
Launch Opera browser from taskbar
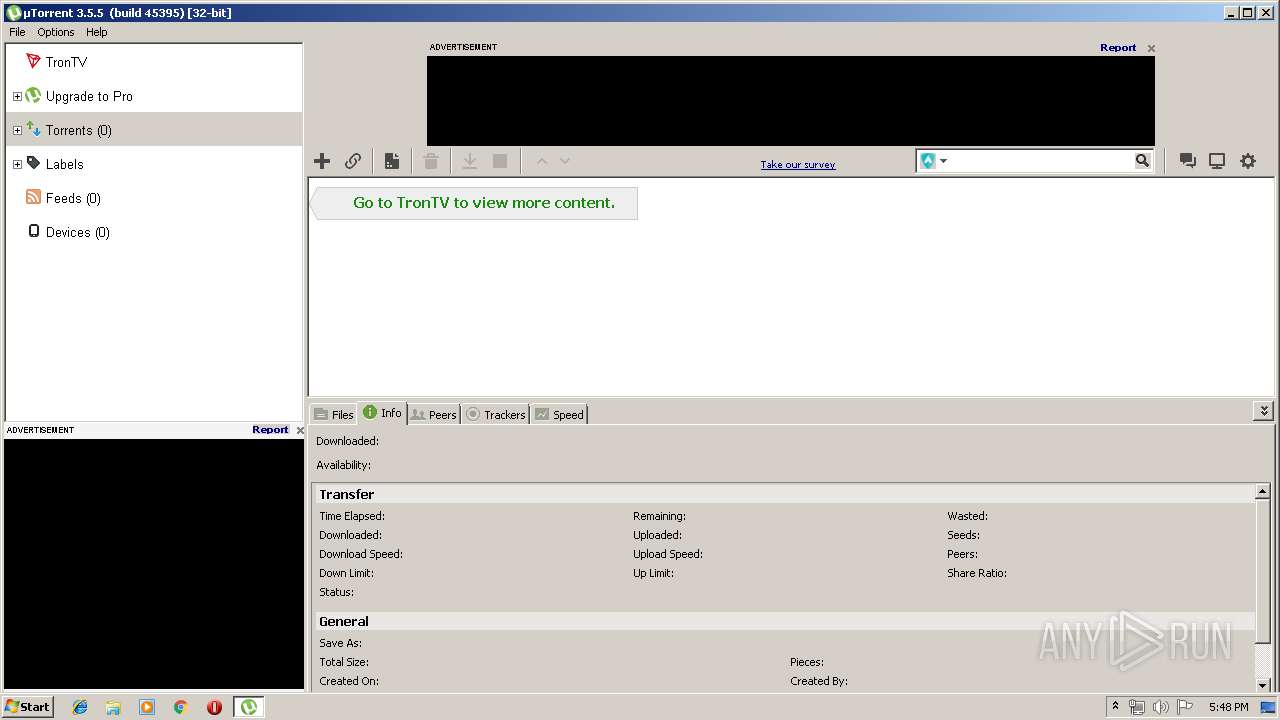click(214, 707)
